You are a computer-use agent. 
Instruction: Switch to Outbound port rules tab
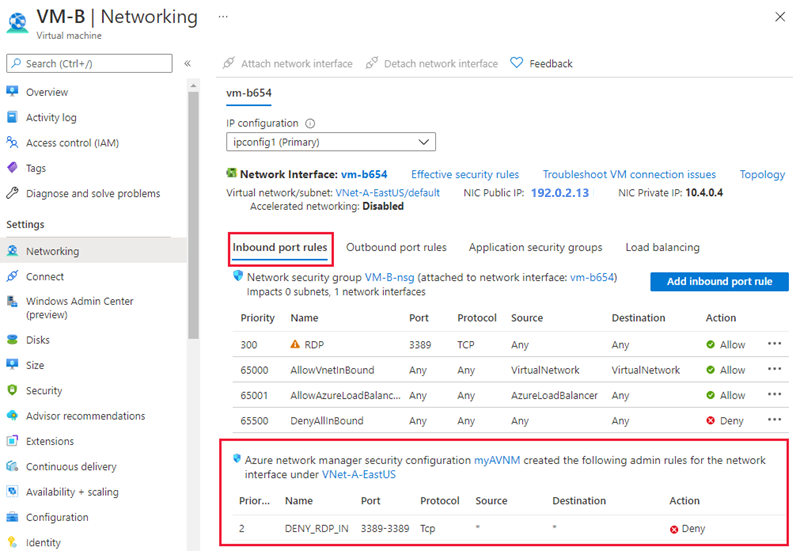396,247
